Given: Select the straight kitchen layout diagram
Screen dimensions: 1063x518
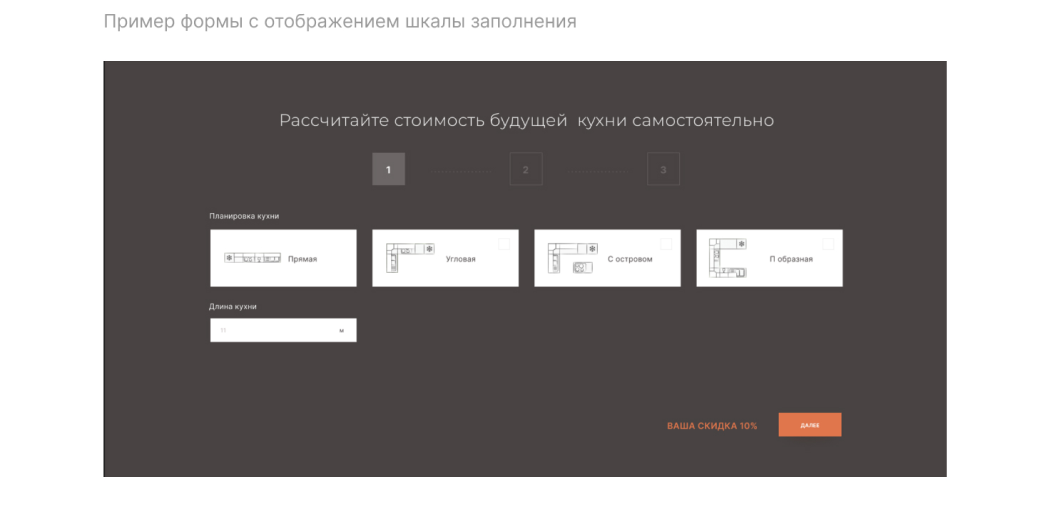Looking at the screenshot, I should 252,258.
